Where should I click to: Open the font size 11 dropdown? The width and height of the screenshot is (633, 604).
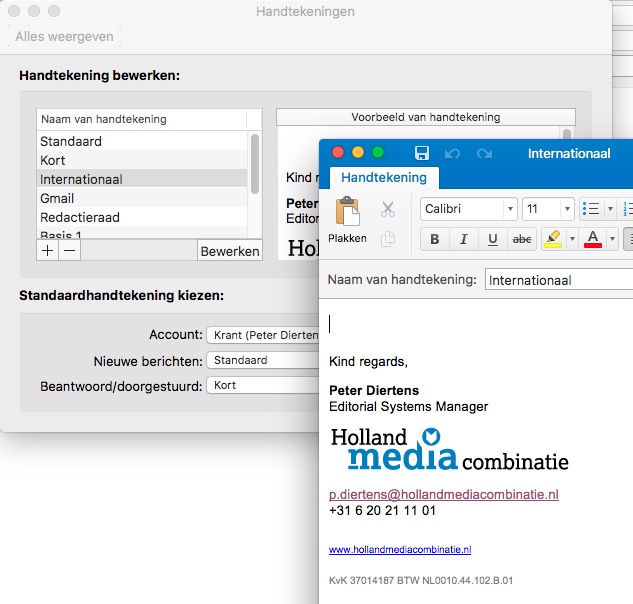coord(567,209)
